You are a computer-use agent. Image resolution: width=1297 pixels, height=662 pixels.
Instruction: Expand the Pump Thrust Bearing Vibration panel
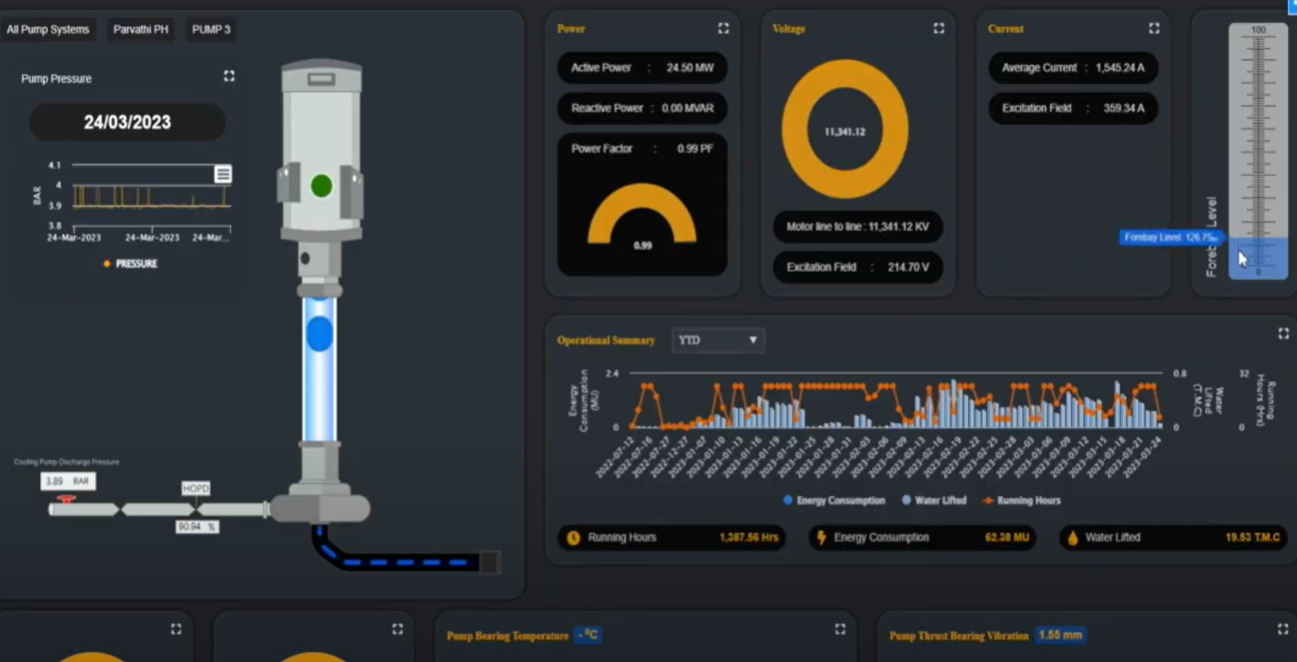(x=1282, y=629)
